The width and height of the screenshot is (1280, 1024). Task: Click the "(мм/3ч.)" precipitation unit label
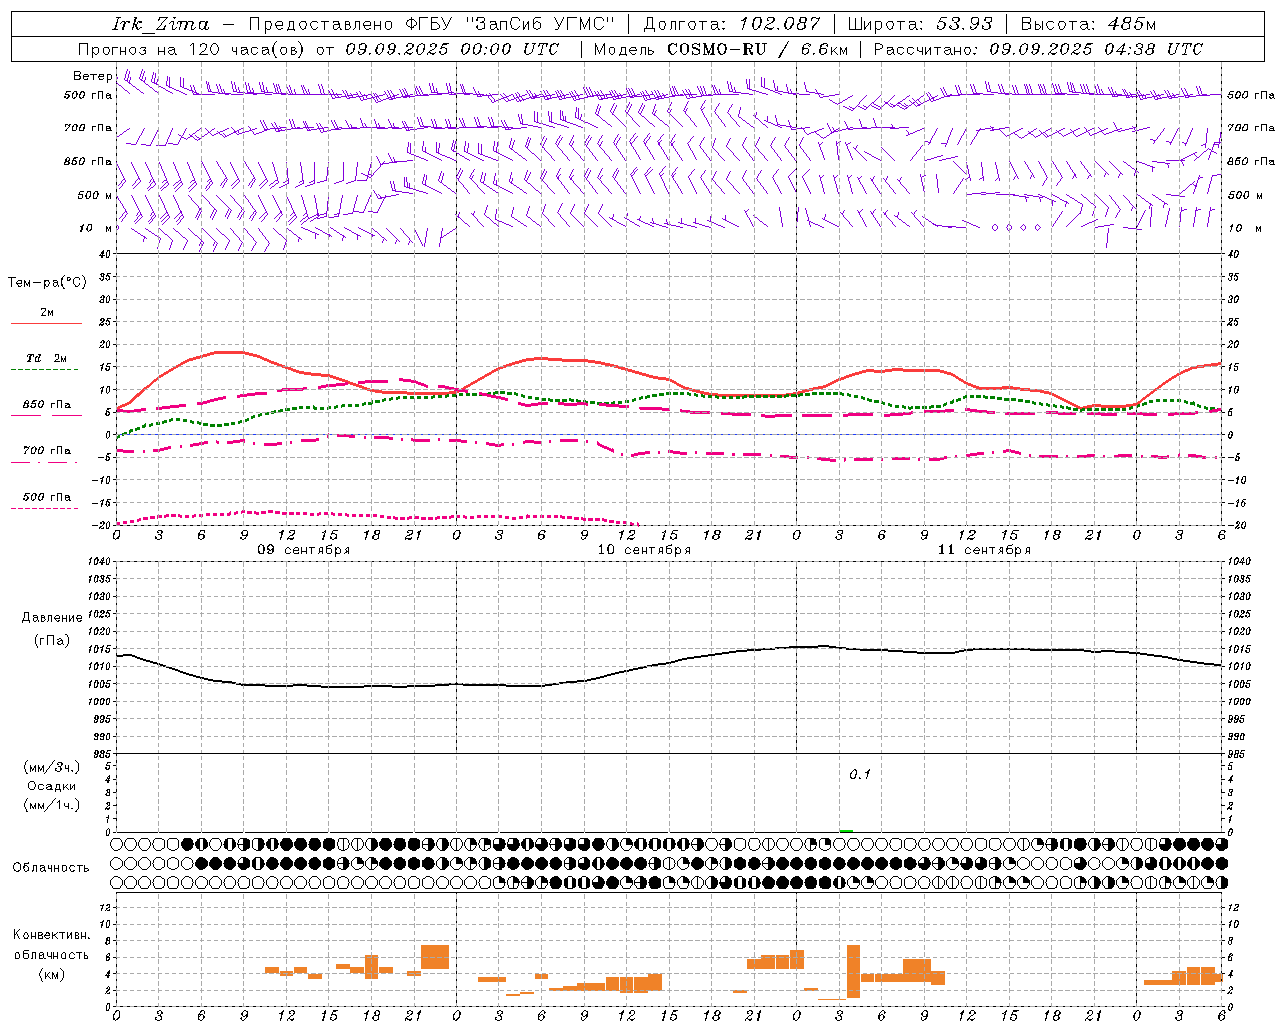[x=52, y=767]
